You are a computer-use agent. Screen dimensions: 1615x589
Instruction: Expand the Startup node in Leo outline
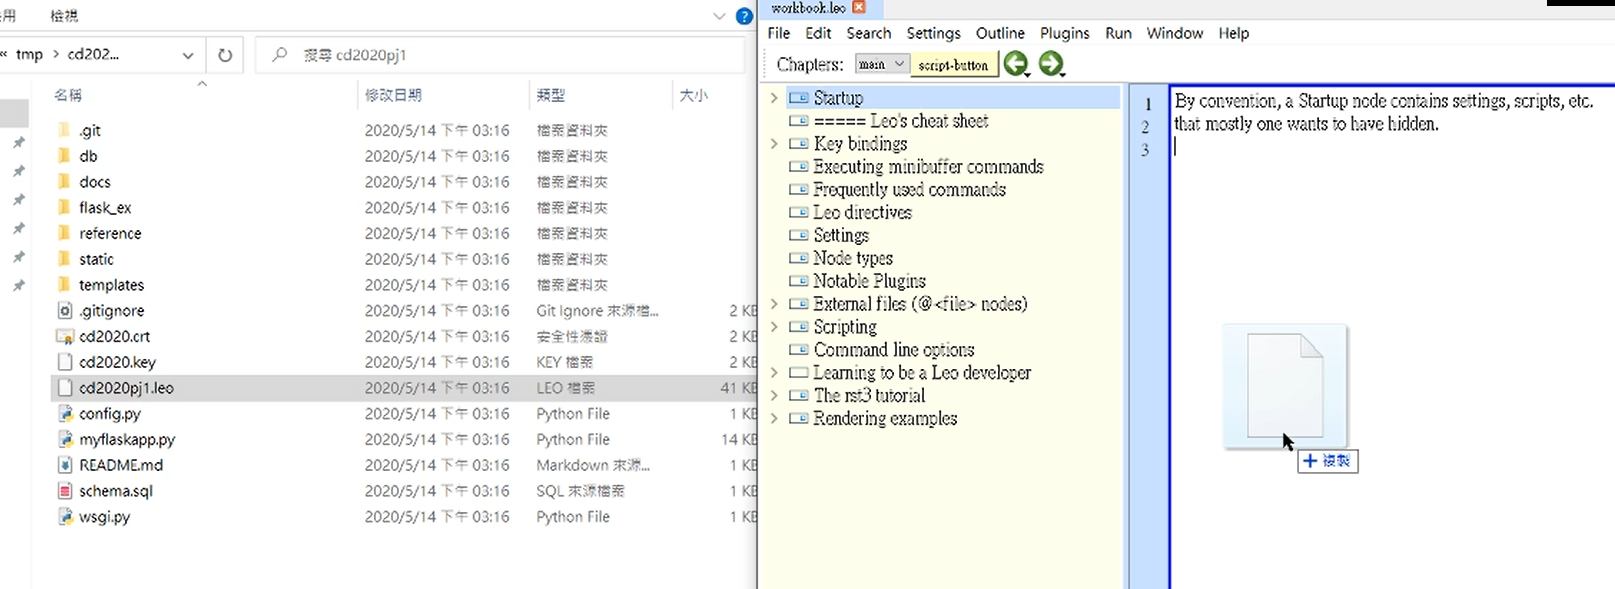tap(774, 98)
